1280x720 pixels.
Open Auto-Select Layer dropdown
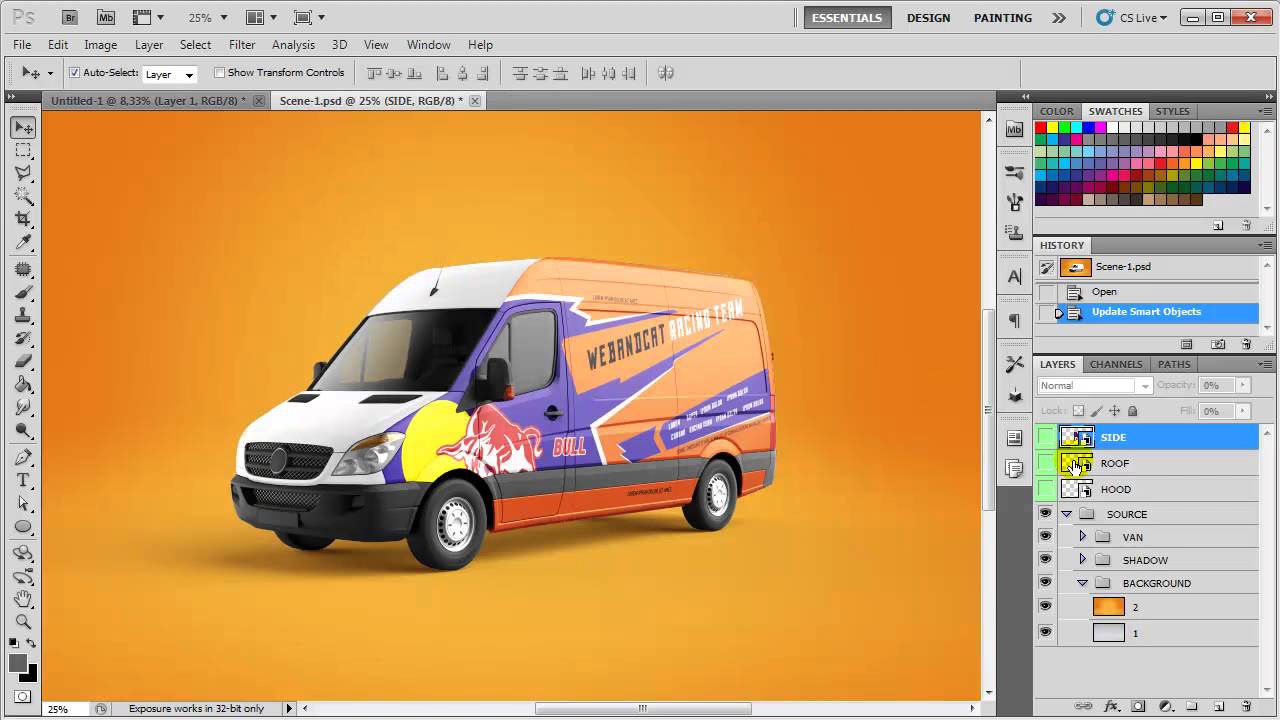(170, 74)
